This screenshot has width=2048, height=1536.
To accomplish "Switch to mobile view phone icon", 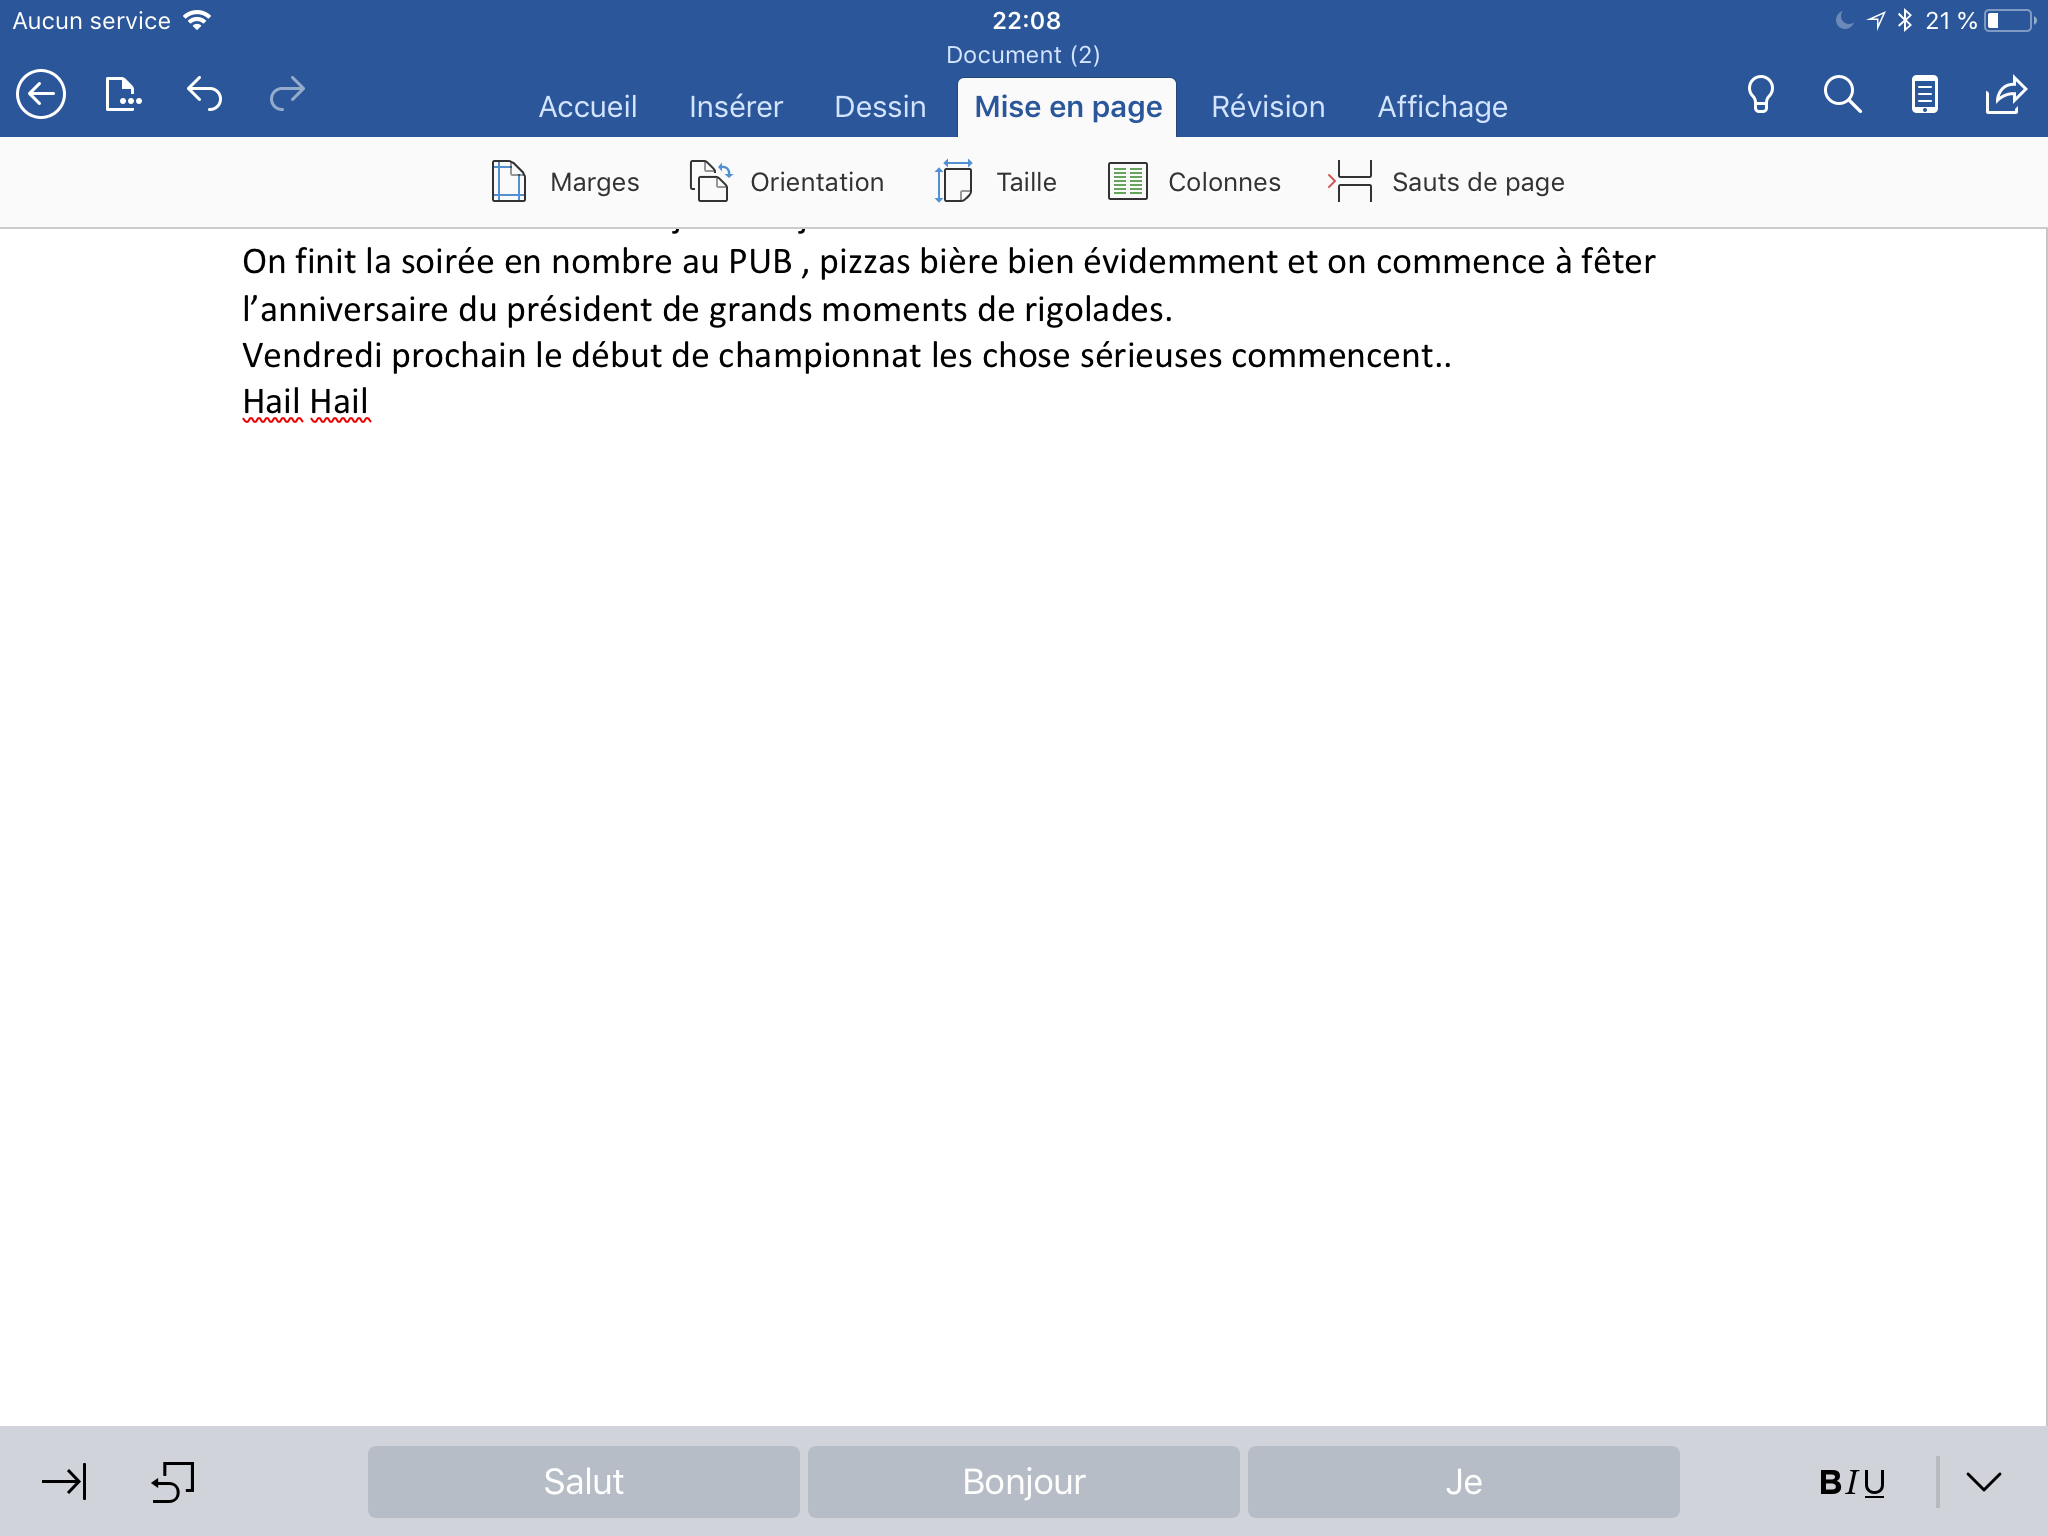I will [x=1924, y=95].
